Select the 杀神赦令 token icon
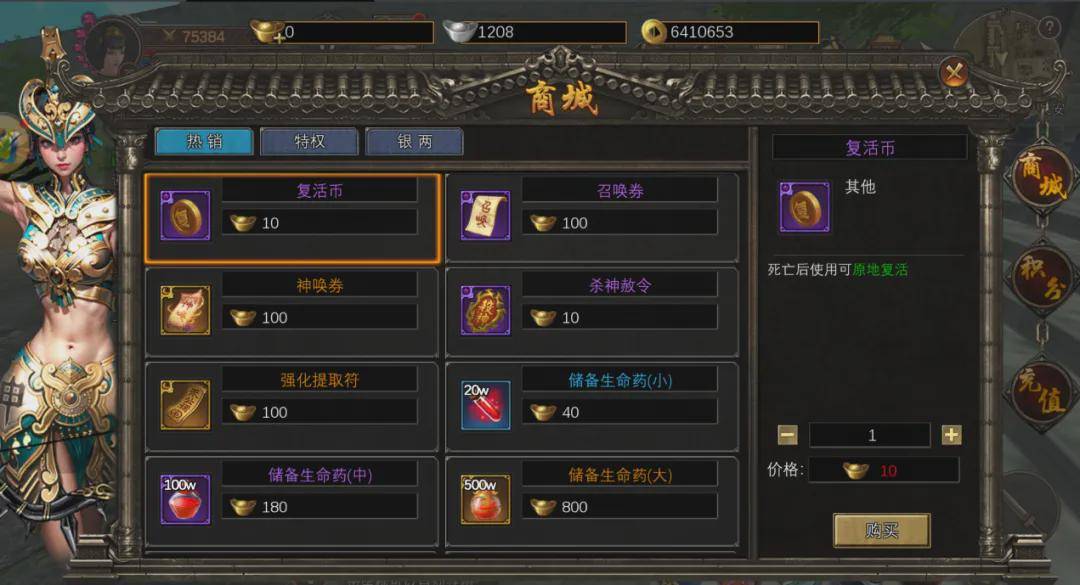The image size is (1080, 585). click(486, 311)
